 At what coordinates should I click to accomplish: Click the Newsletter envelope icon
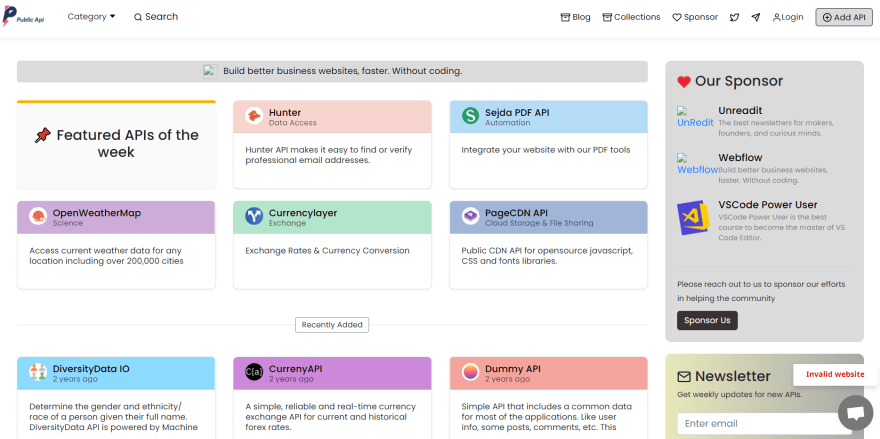pos(684,376)
